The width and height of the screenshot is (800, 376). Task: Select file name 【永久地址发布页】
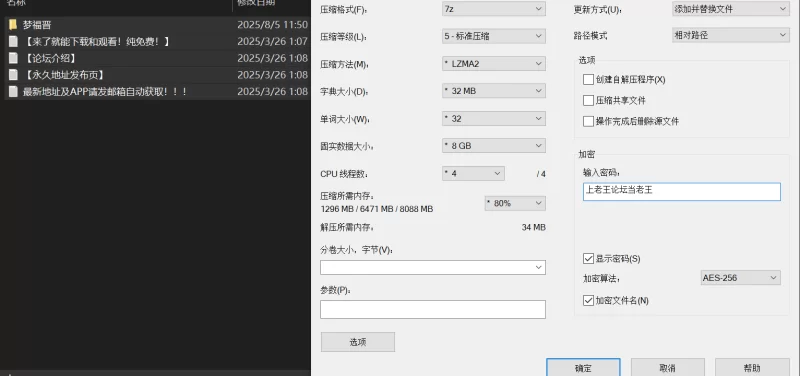click(x=64, y=75)
